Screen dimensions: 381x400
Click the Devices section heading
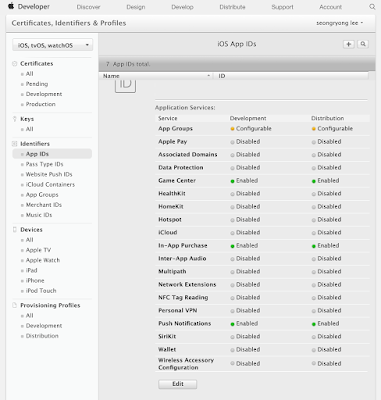pos(31,229)
